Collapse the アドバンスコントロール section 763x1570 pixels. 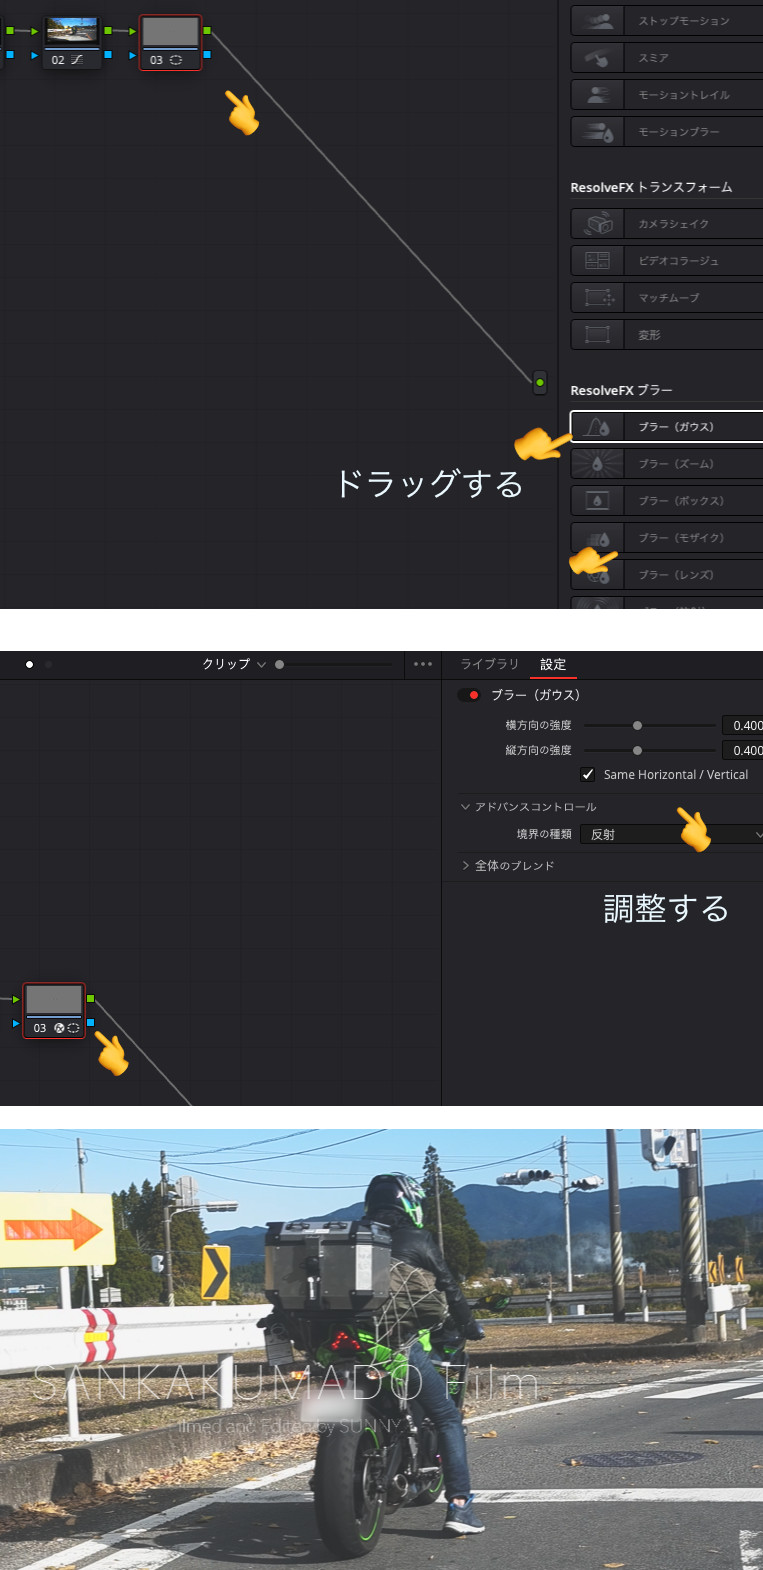(465, 807)
